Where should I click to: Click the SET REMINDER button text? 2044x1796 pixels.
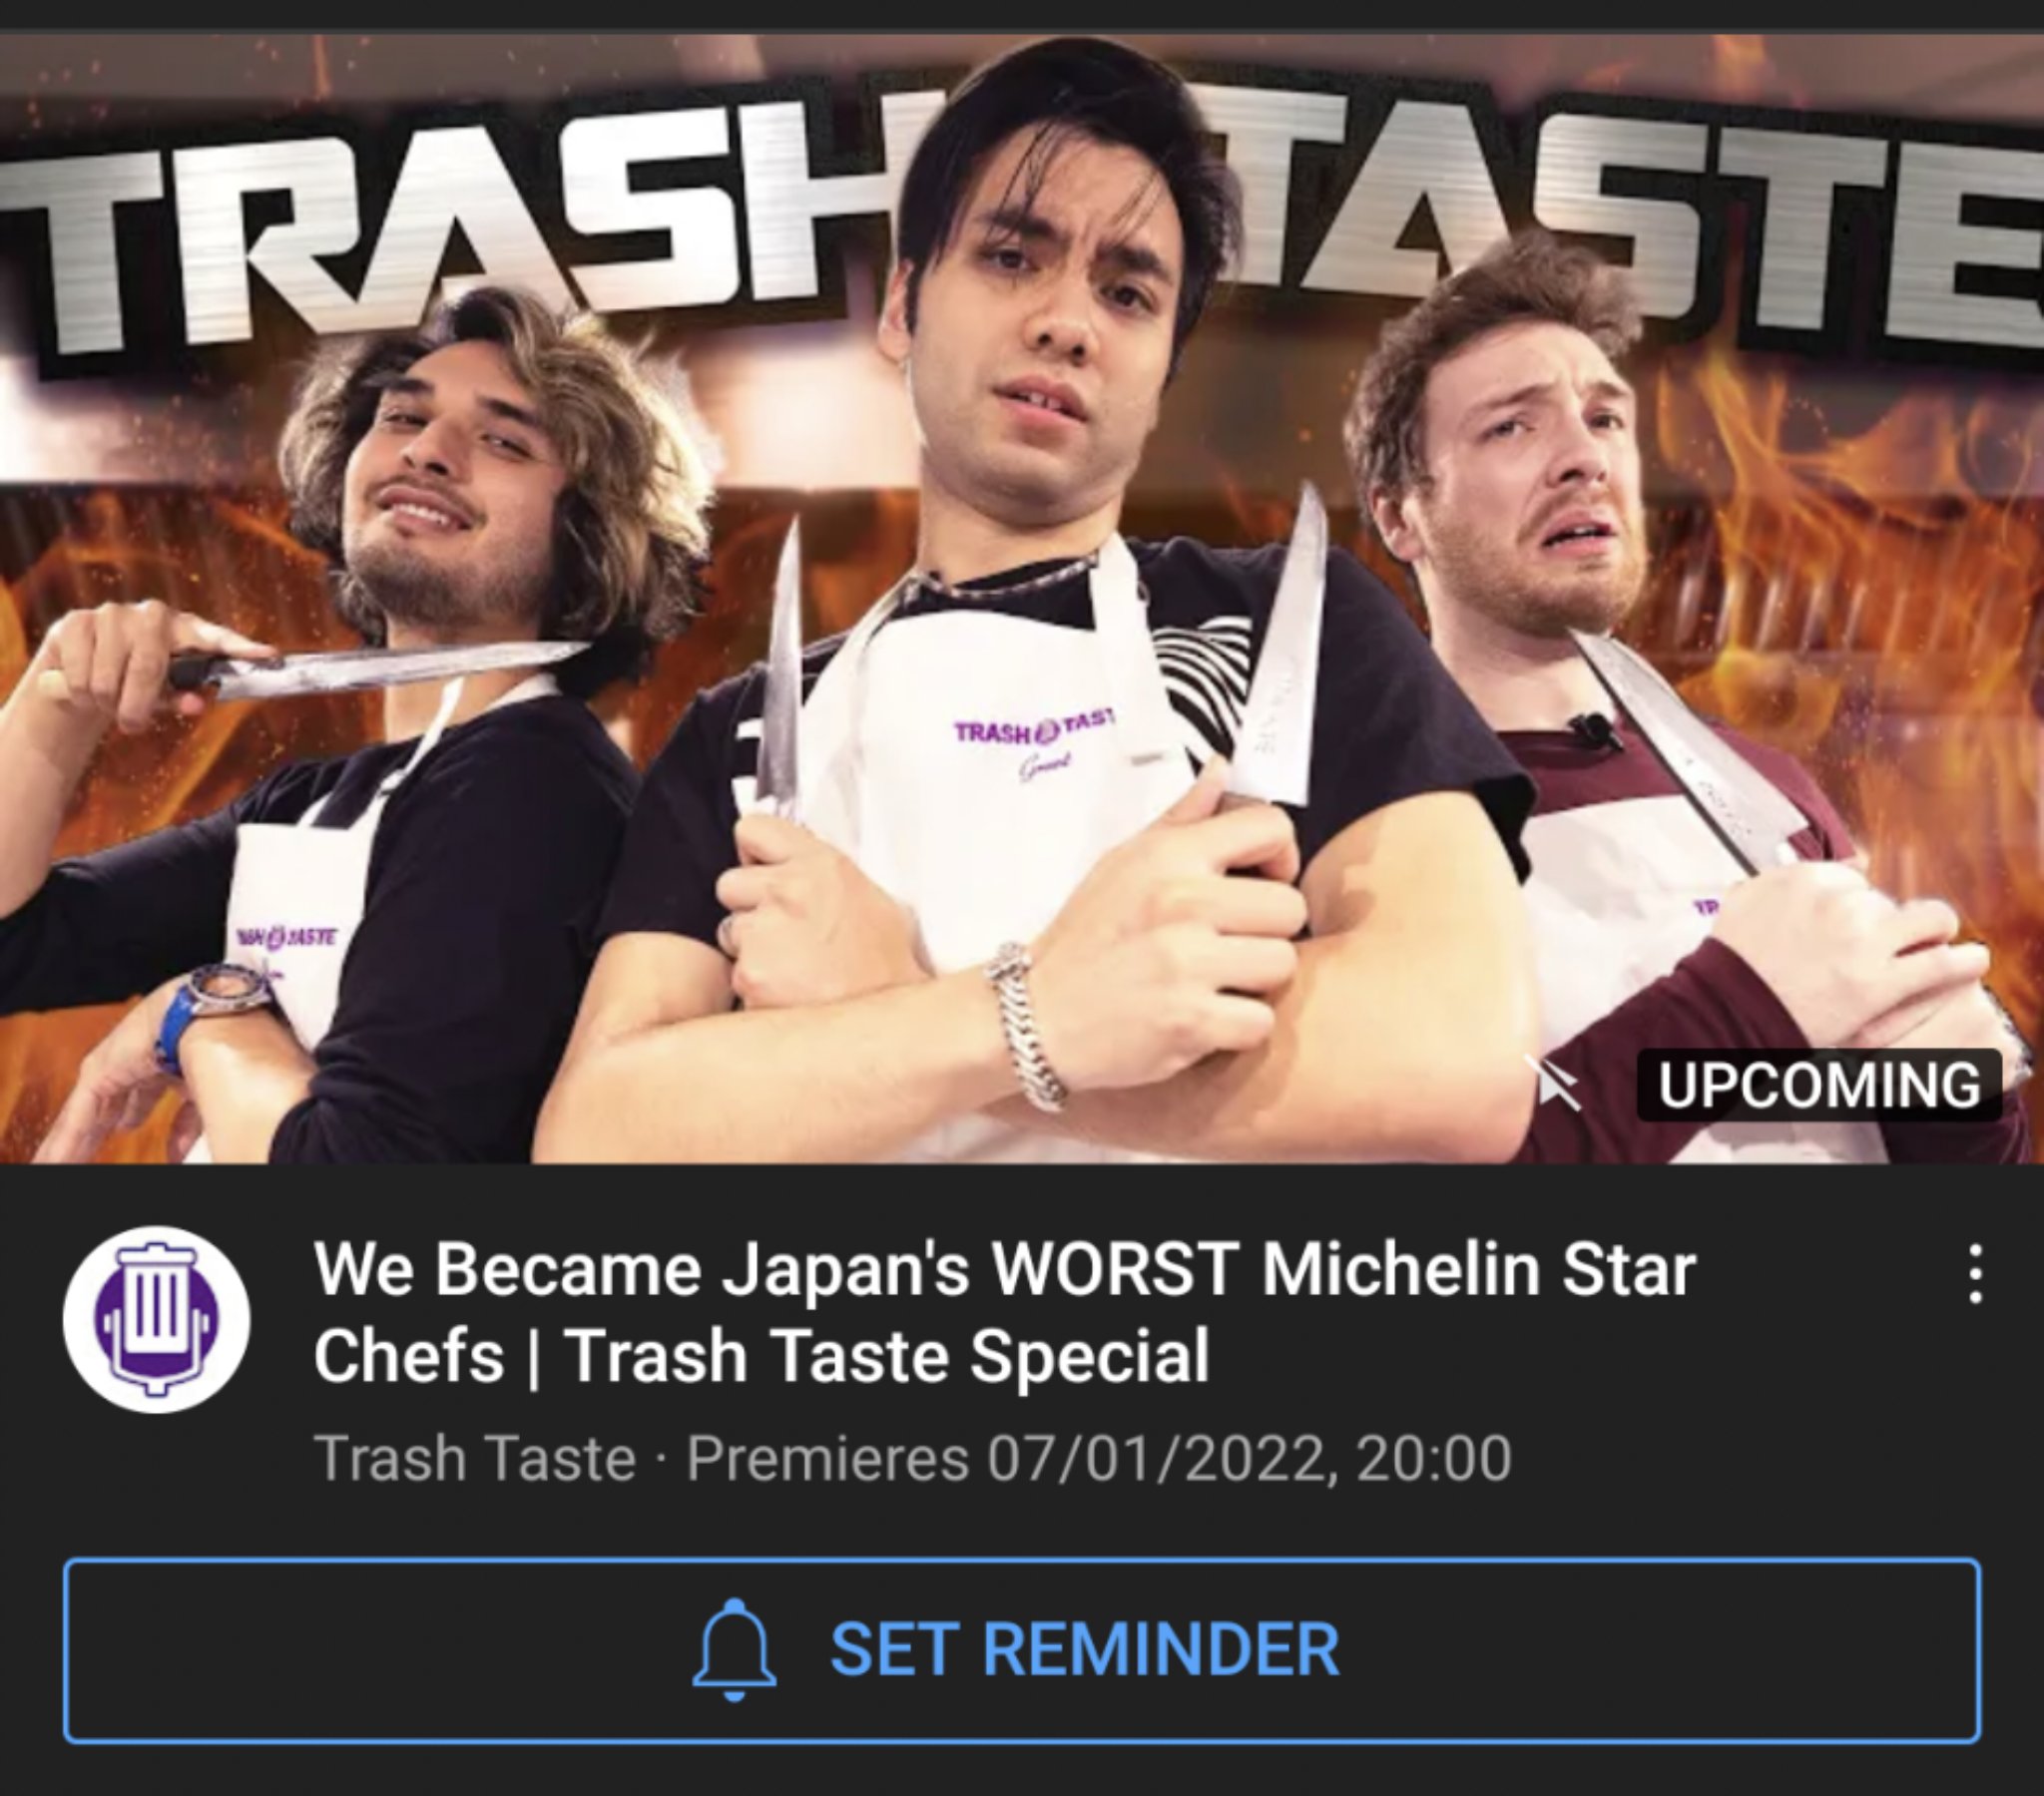1084,1649
